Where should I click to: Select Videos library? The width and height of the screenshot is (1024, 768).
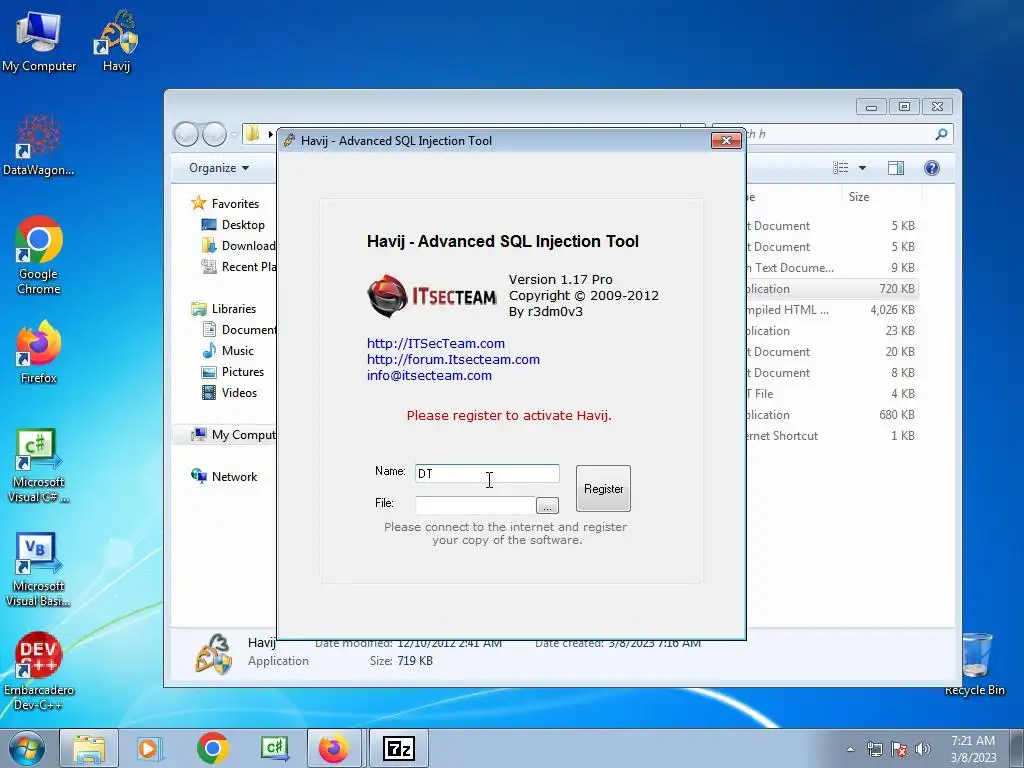tap(229, 392)
